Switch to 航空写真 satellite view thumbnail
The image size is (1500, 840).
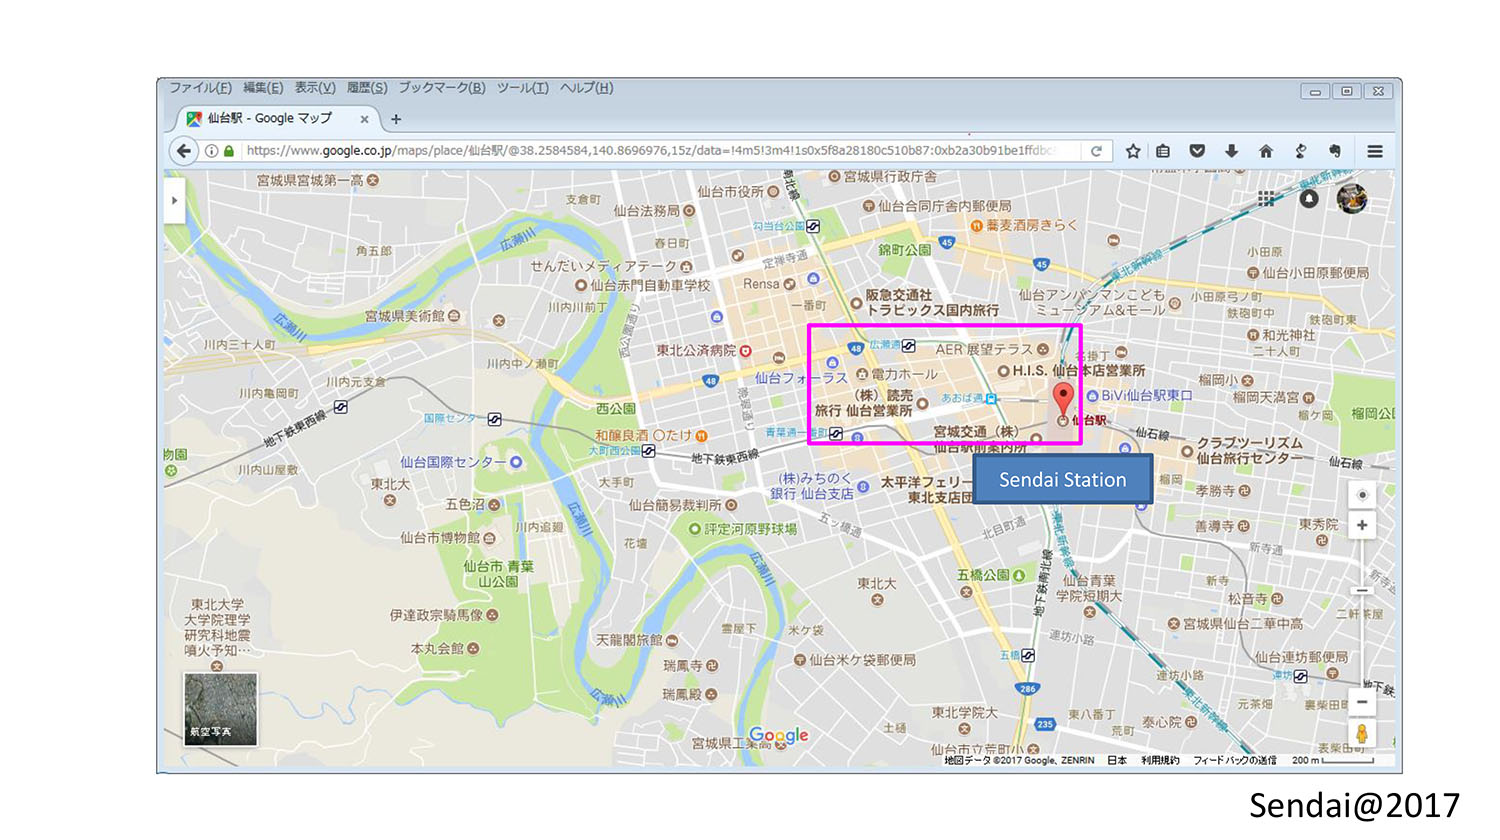[220, 709]
